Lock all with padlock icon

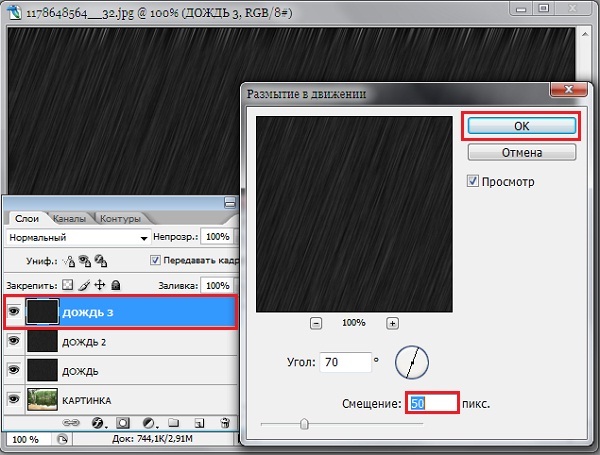point(116,285)
